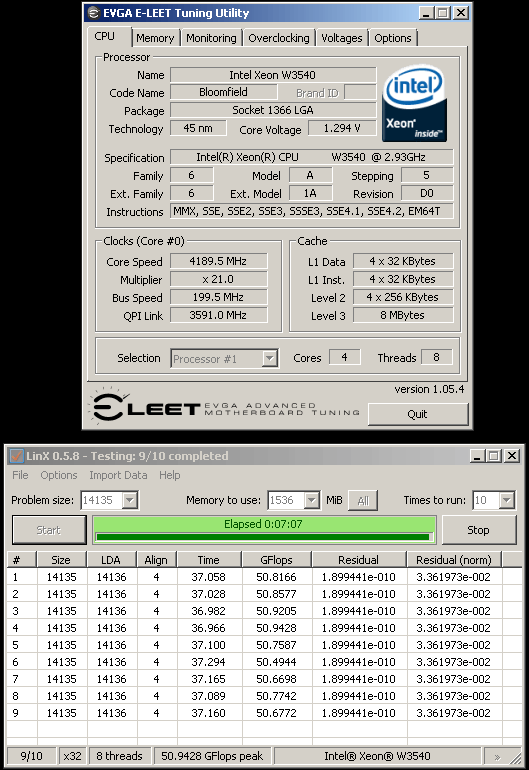529x770 pixels.
Task: Click the Core Speed value 4189.5 MHz
Action: [x=219, y=261]
